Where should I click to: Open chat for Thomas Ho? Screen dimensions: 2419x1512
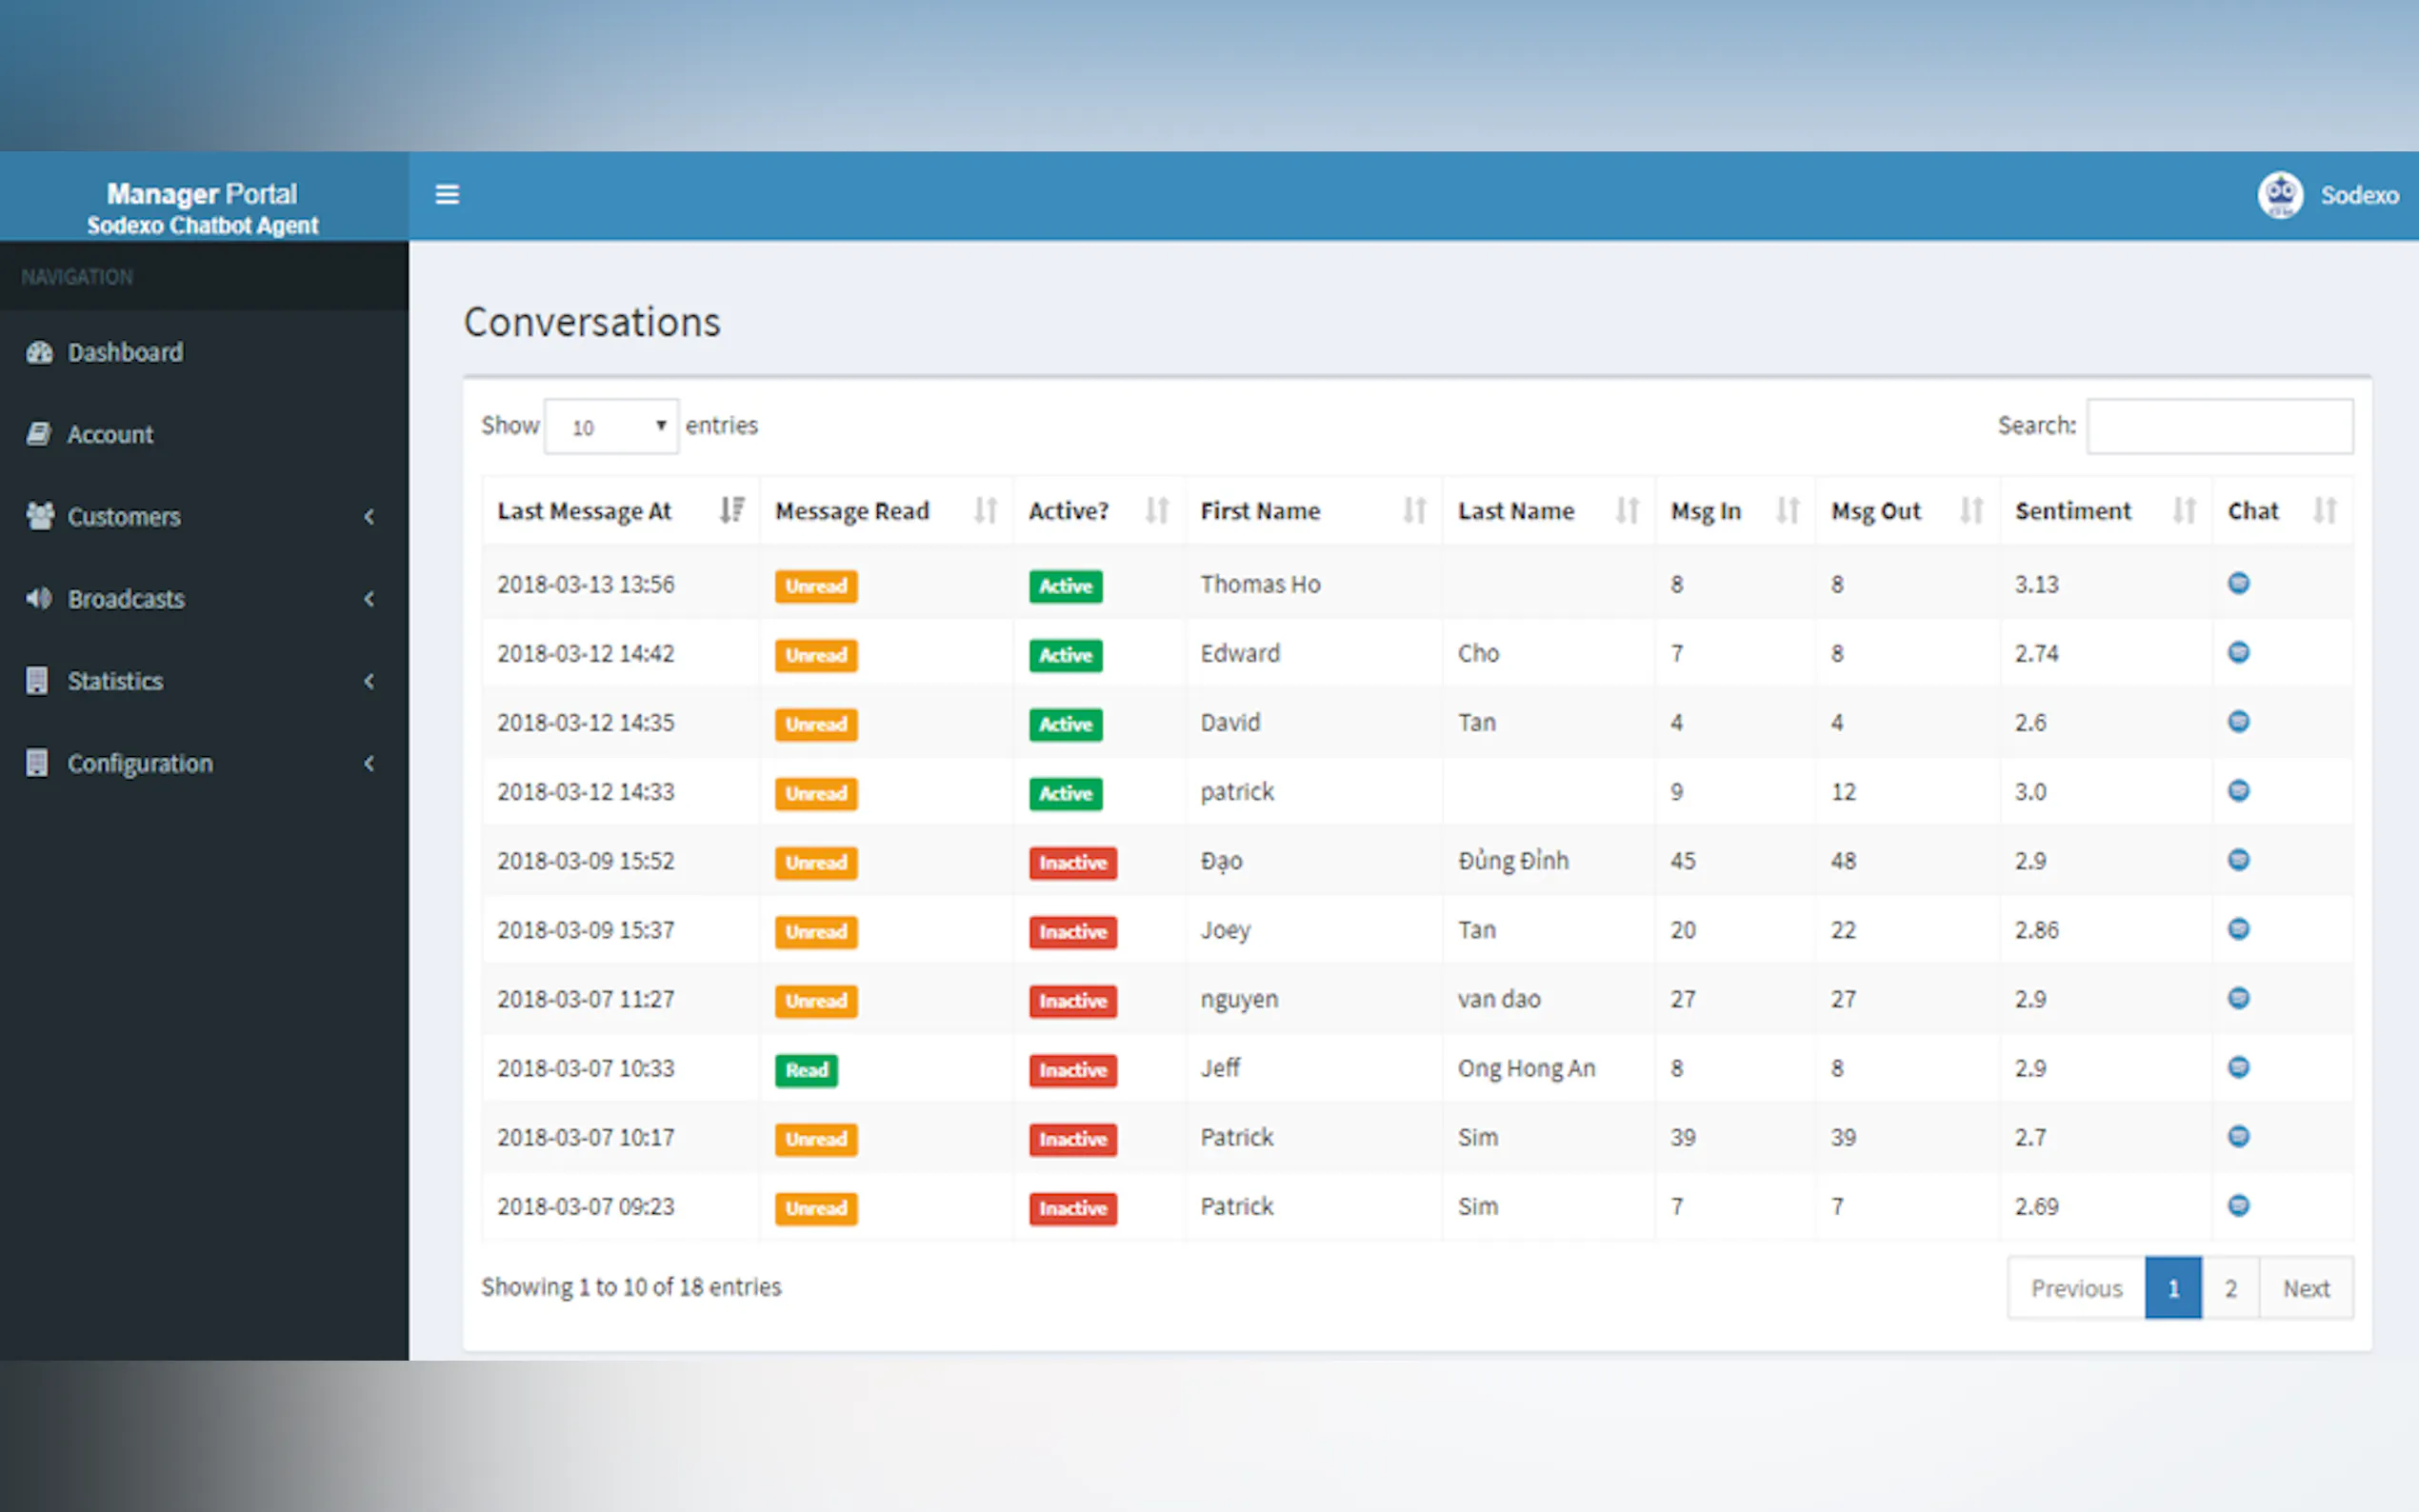click(2239, 584)
